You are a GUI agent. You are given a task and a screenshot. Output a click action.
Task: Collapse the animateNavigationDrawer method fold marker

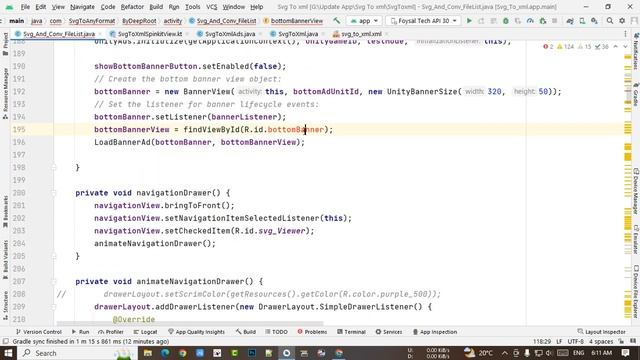[54, 281]
